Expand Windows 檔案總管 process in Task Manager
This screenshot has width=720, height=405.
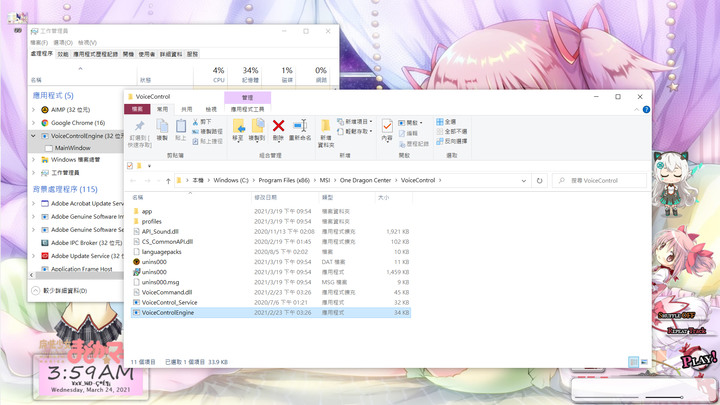pos(34,160)
